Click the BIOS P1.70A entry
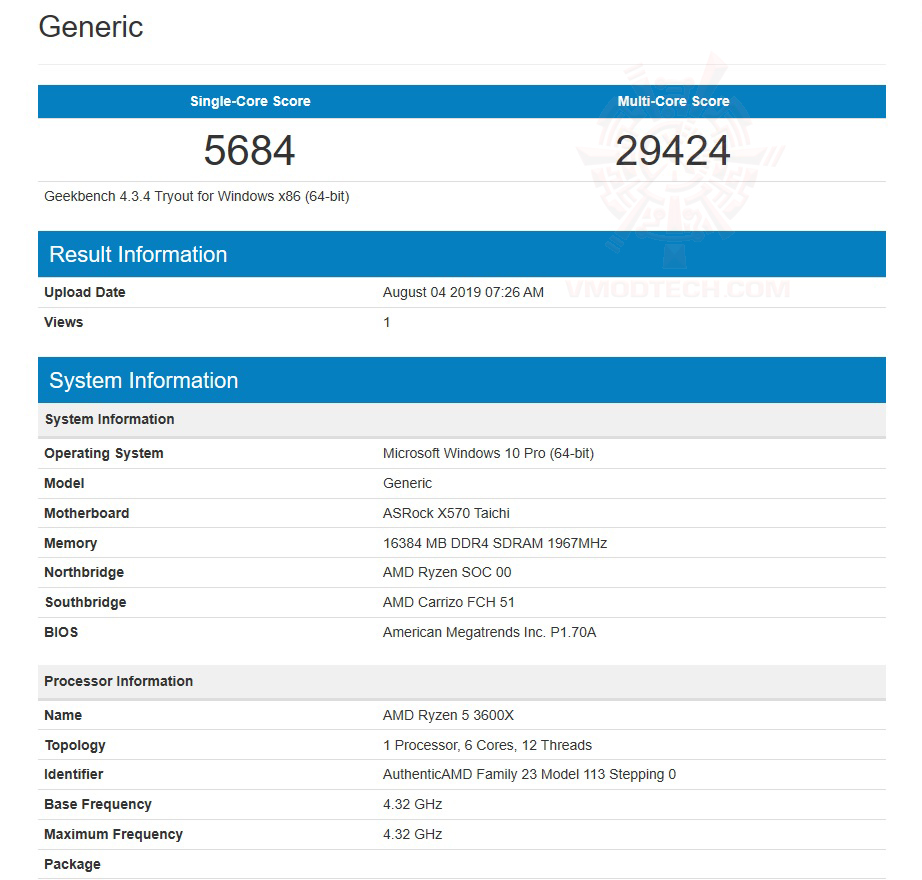922x880 pixels. [x=490, y=632]
